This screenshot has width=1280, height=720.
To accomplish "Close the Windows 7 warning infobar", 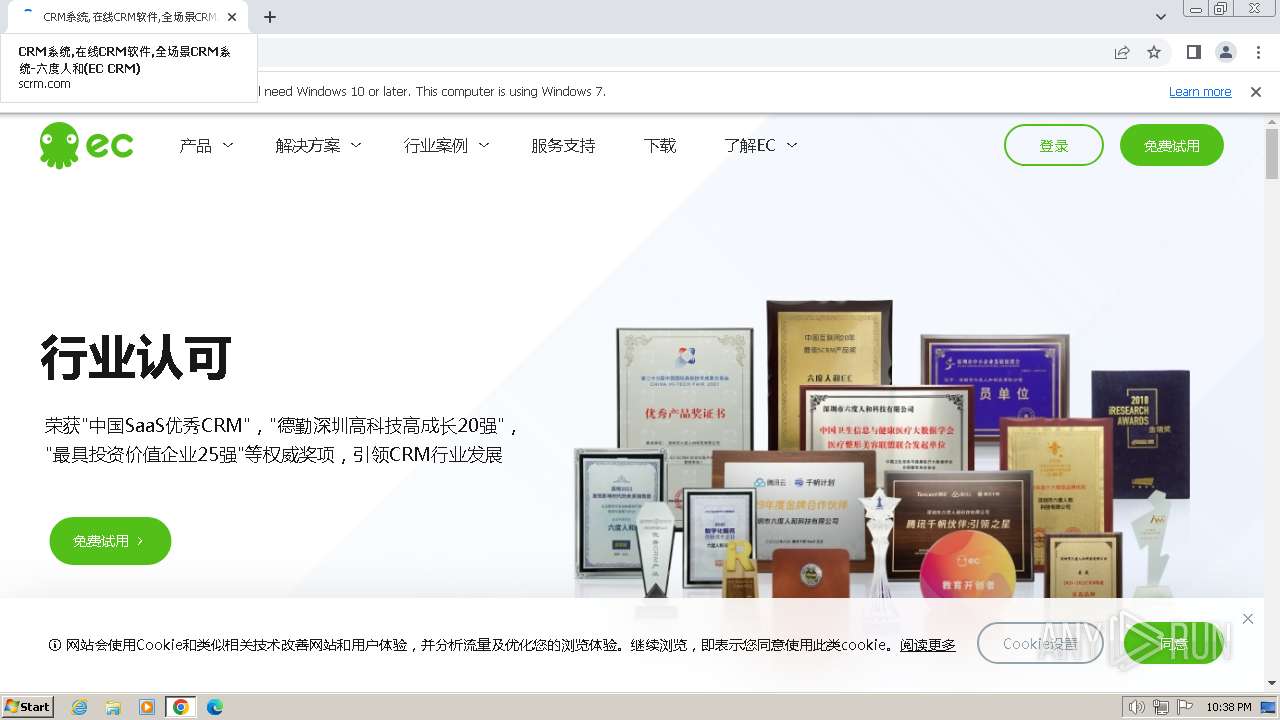I will pos(1256,91).
